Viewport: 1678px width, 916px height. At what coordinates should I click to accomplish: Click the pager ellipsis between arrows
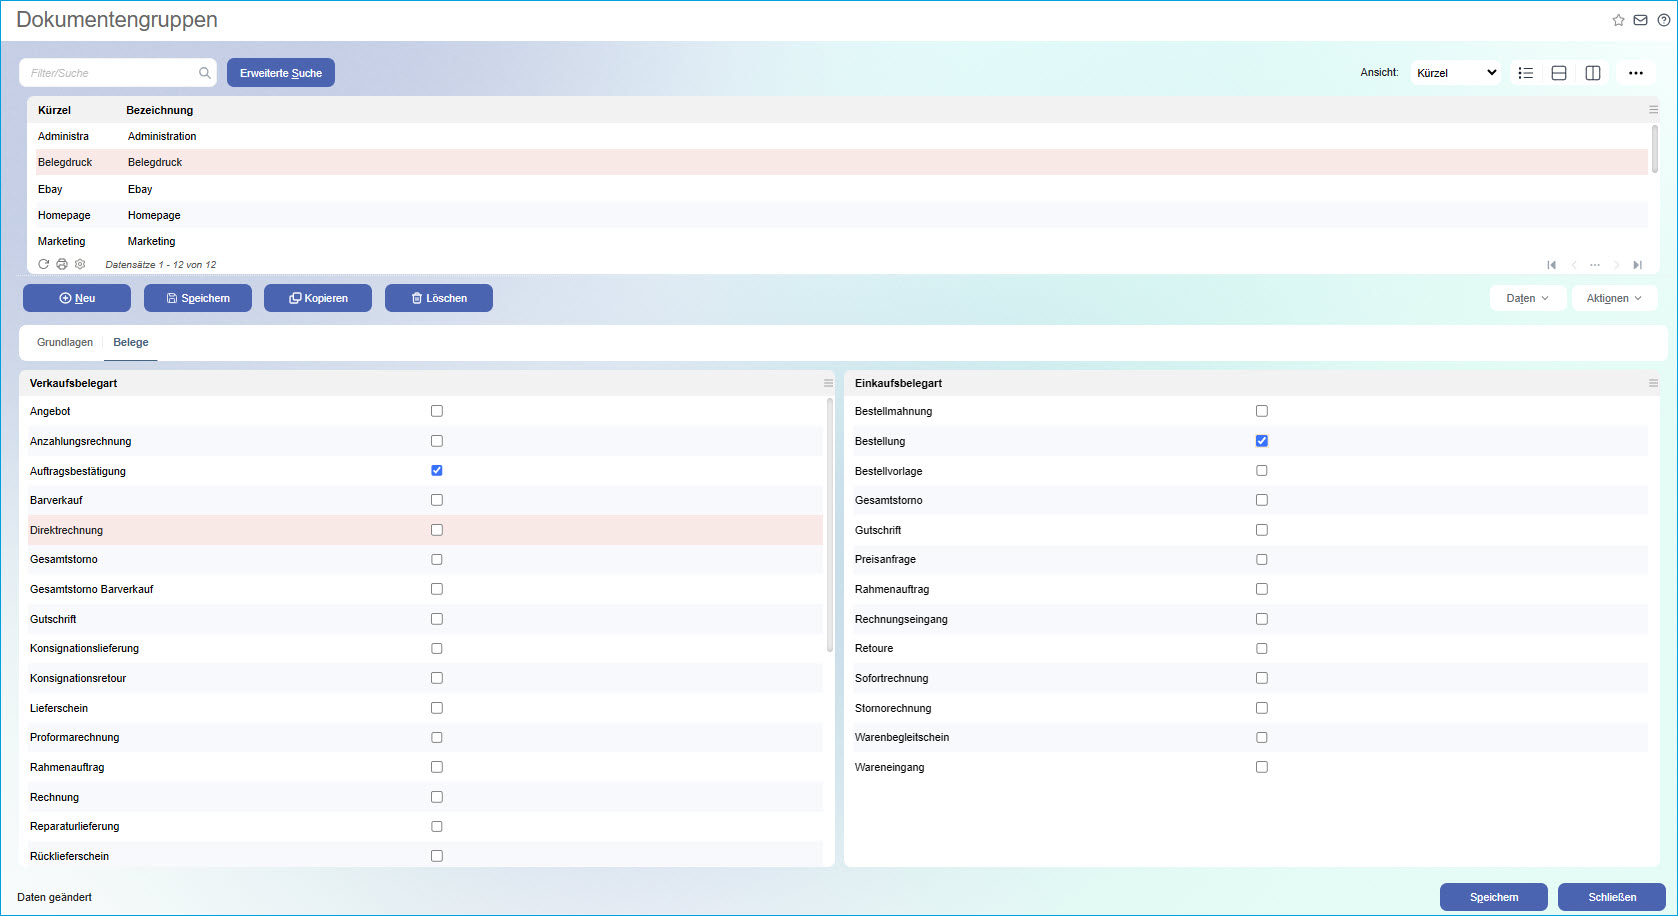(1595, 265)
